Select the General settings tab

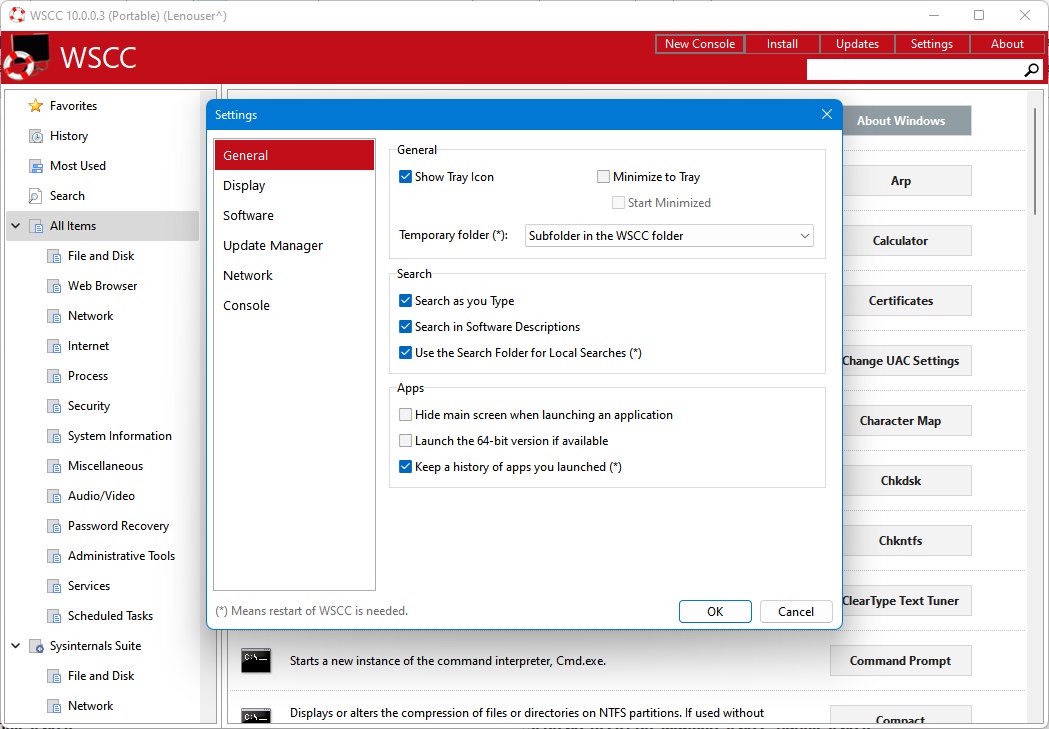coord(294,155)
